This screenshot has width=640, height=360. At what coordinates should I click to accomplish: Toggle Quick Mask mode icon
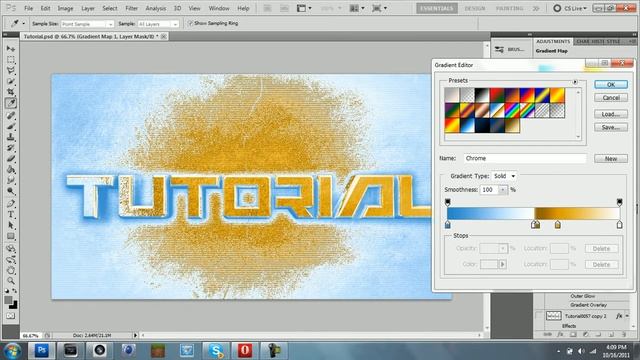[x=11, y=316]
